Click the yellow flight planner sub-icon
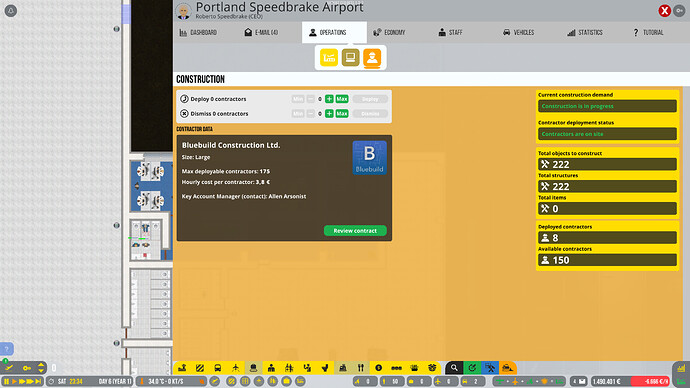This screenshot has width=690, height=388. pyautogui.click(x=329, y=58)
